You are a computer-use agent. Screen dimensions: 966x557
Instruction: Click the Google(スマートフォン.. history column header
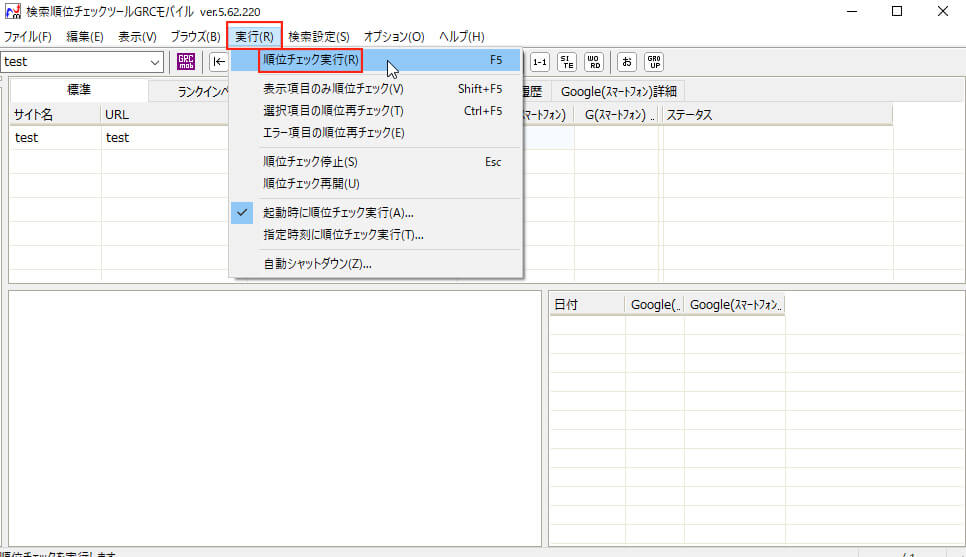pyautogui.click(x=735, y=304)
